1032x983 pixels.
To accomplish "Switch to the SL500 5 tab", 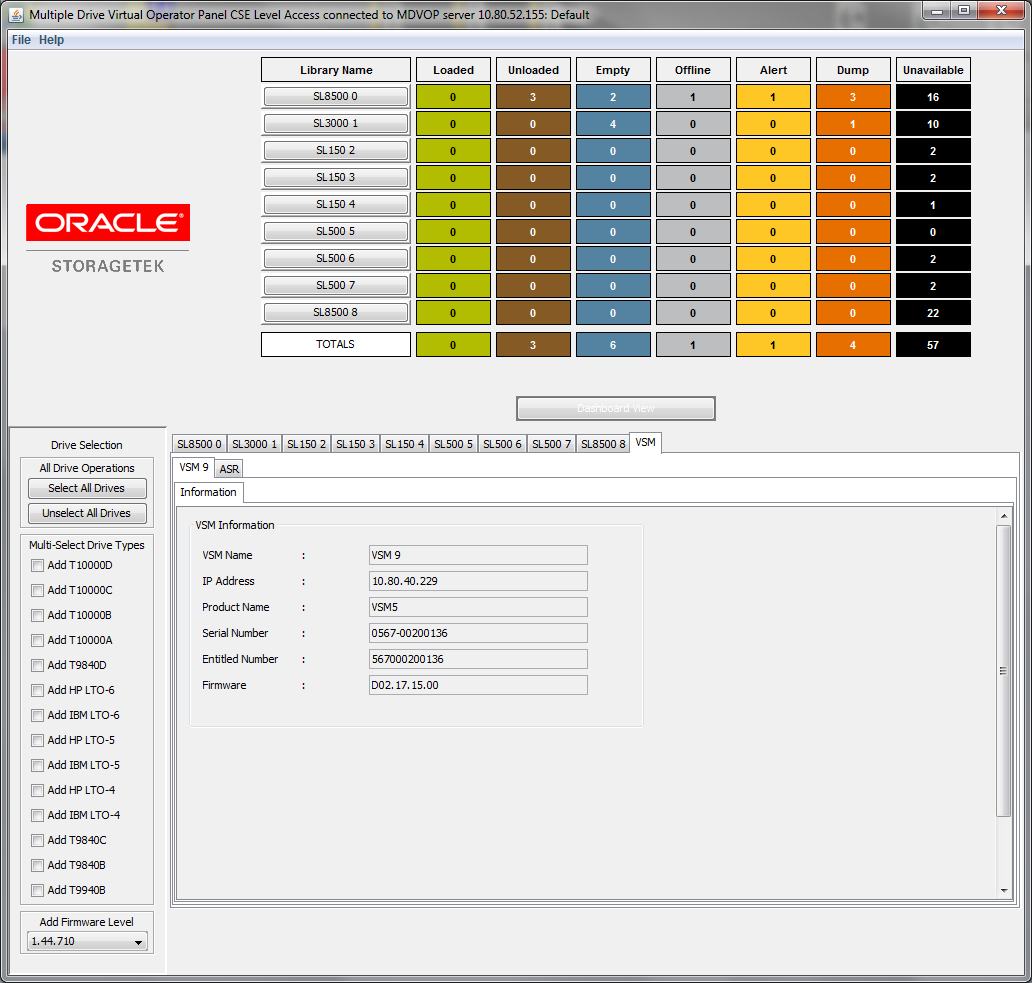I will [453, 444].
